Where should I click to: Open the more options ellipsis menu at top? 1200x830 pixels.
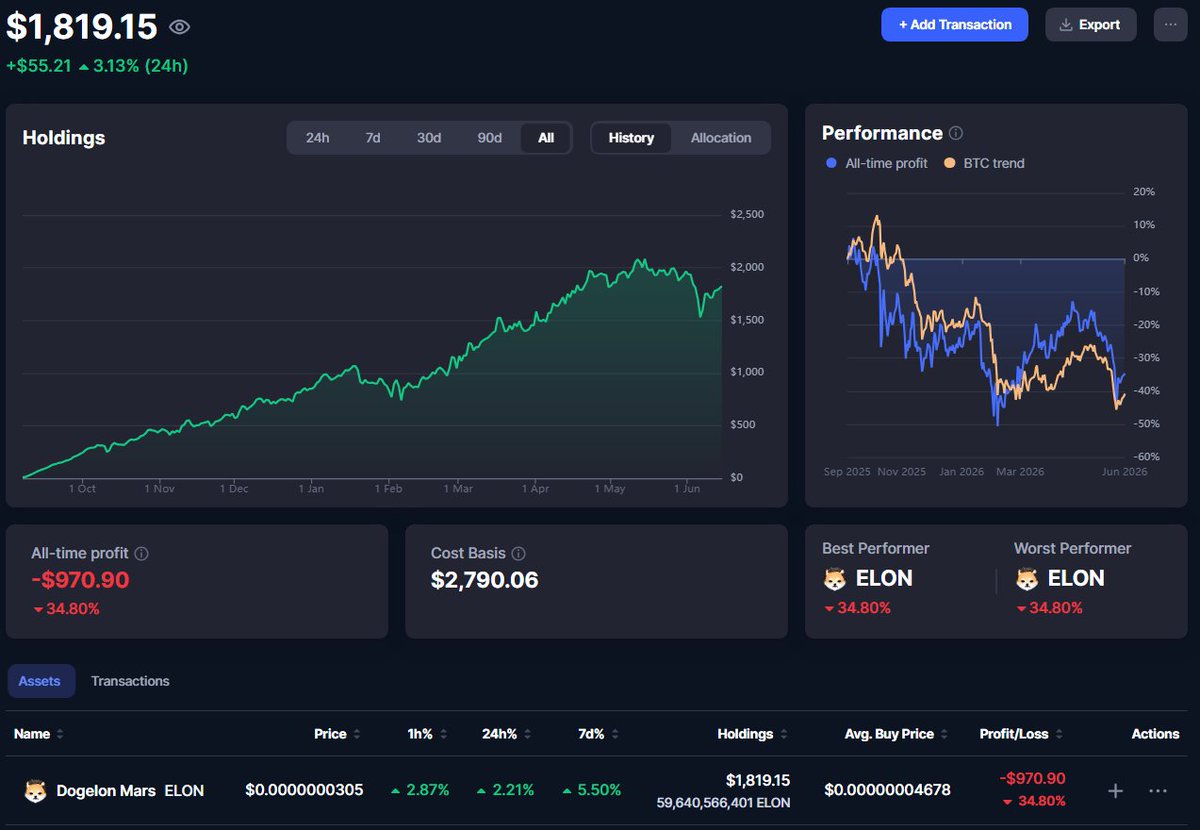1171,25
